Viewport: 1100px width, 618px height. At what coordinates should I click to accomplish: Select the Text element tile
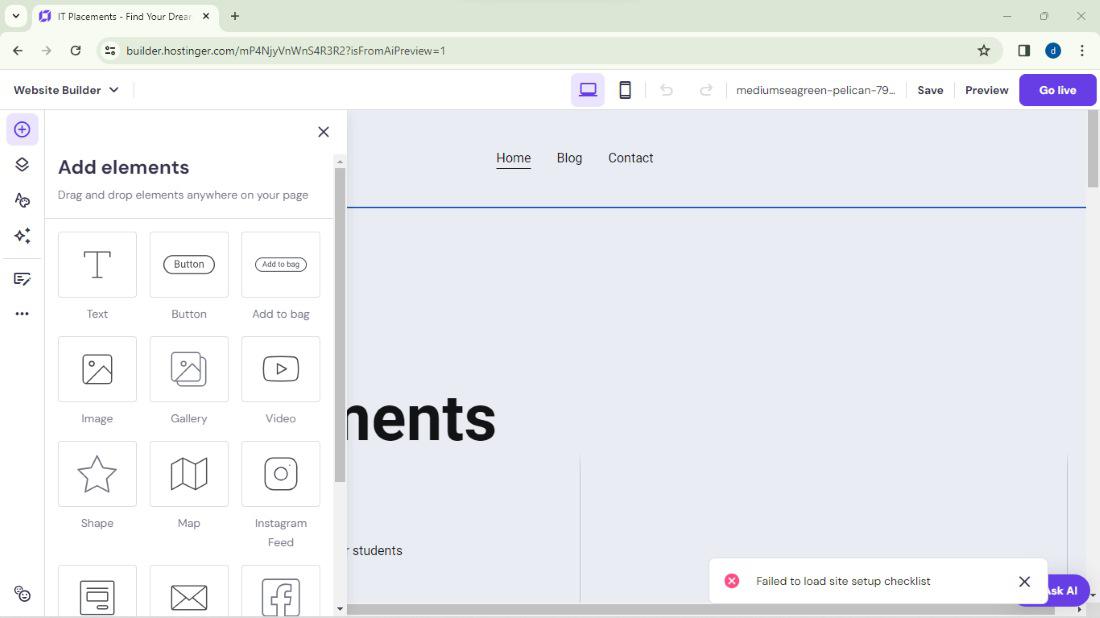pos(98,264)
